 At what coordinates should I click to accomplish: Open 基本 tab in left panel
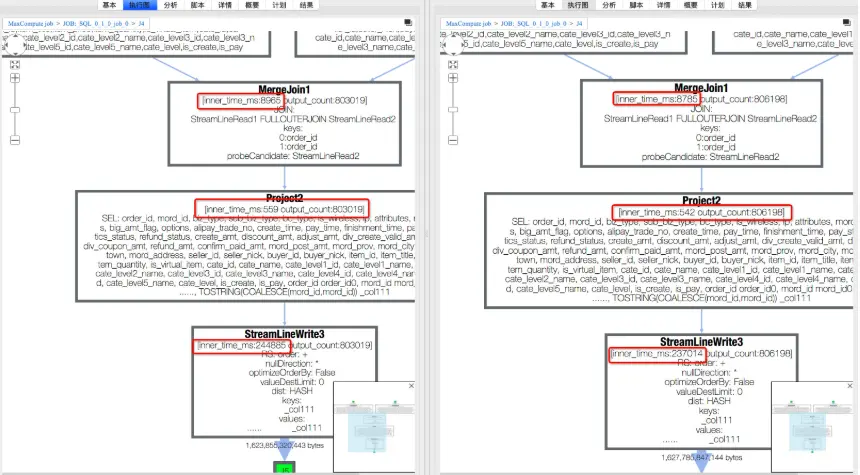click(x=109, y=5)
